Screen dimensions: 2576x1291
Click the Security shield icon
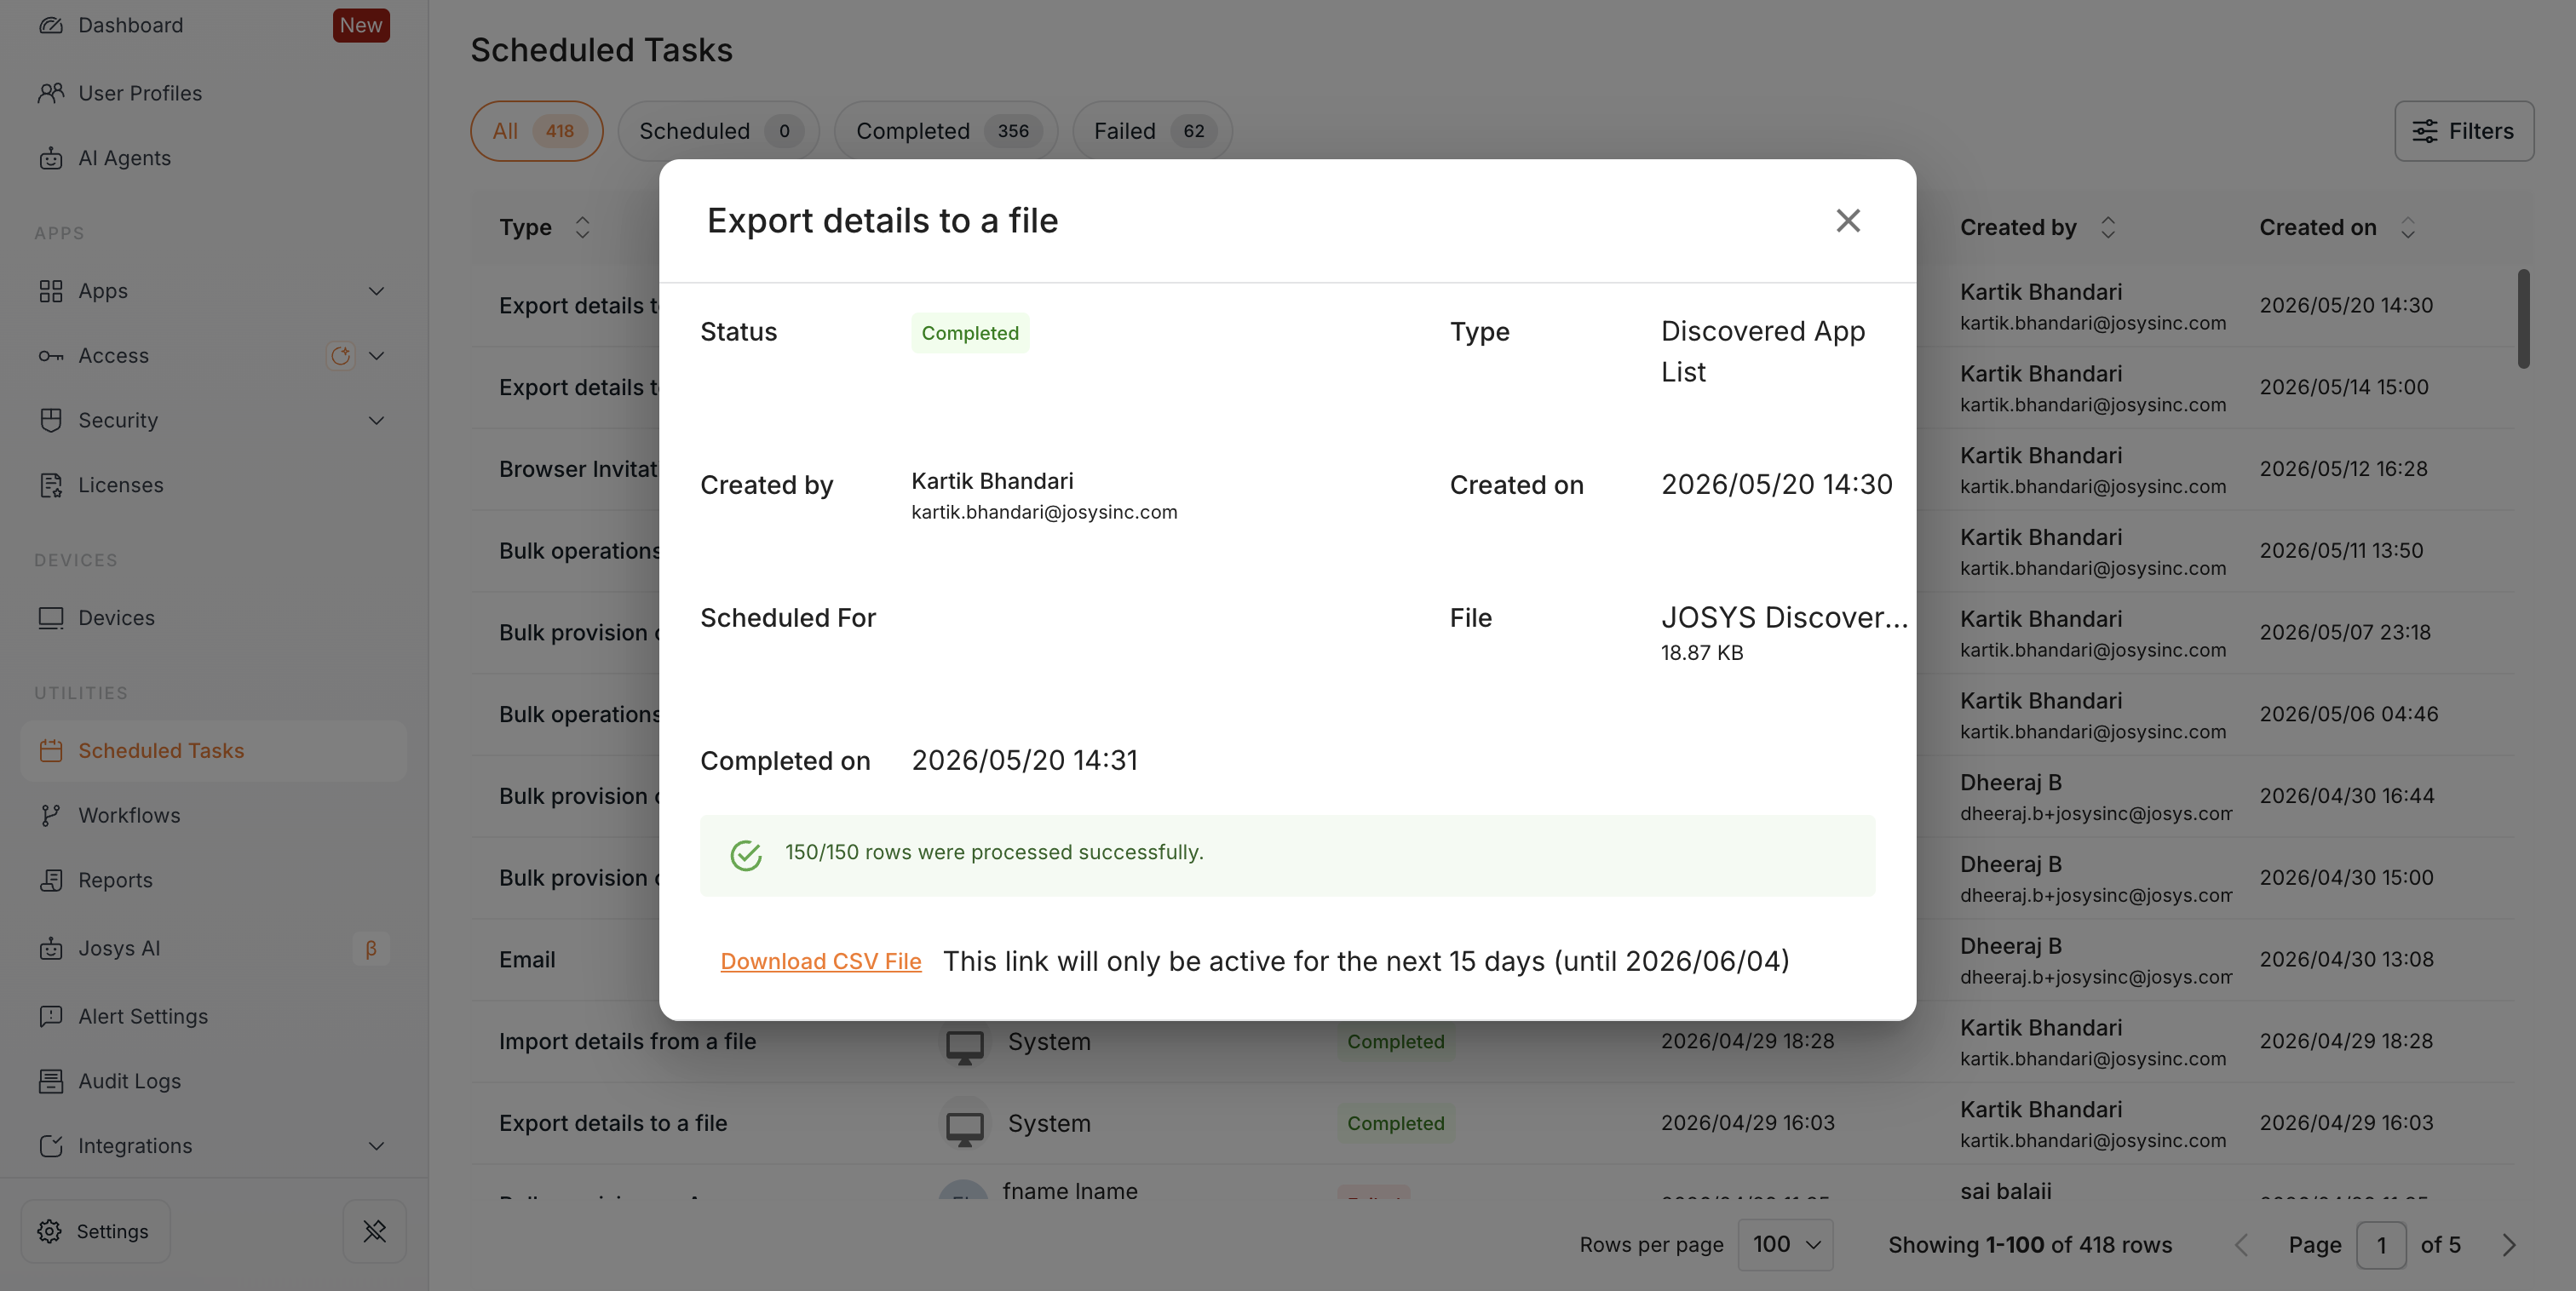[x=51, y=420]
